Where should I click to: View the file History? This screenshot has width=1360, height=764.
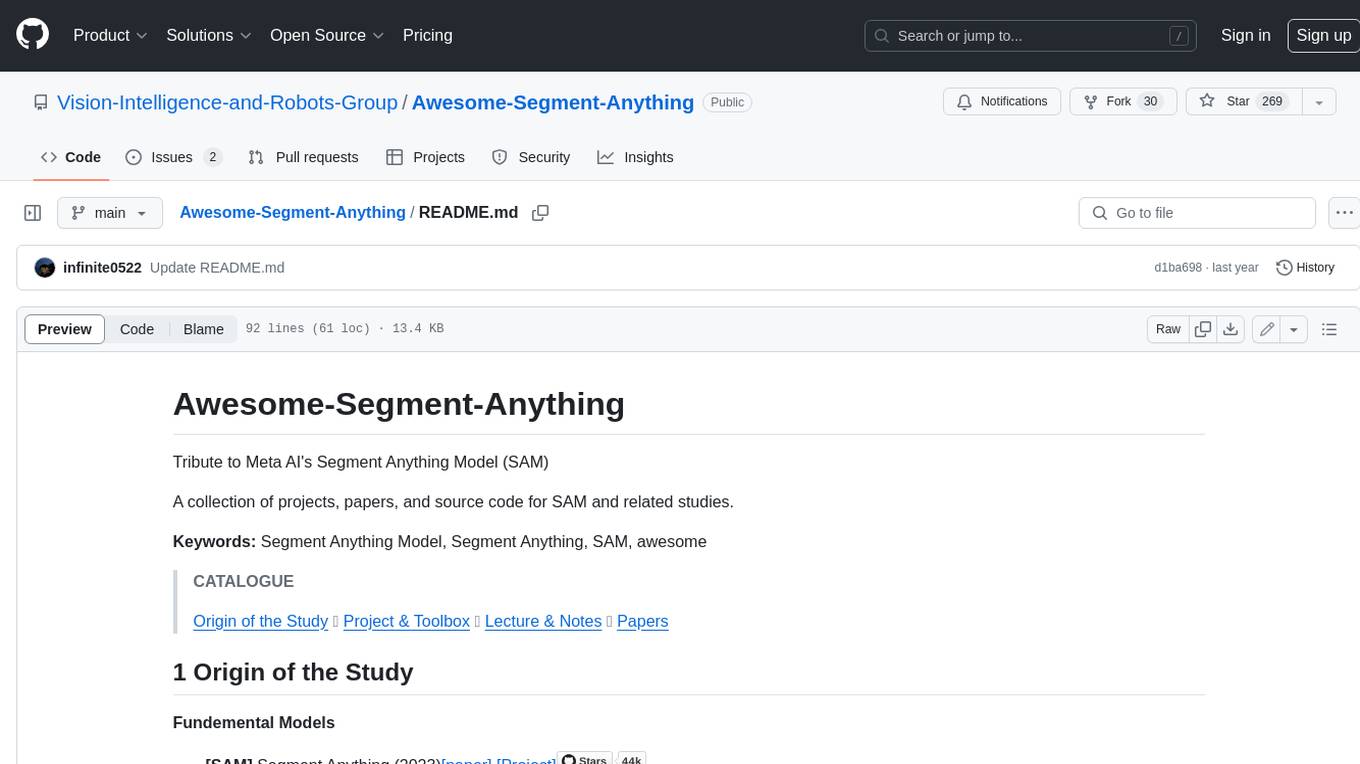[1305, 267]
